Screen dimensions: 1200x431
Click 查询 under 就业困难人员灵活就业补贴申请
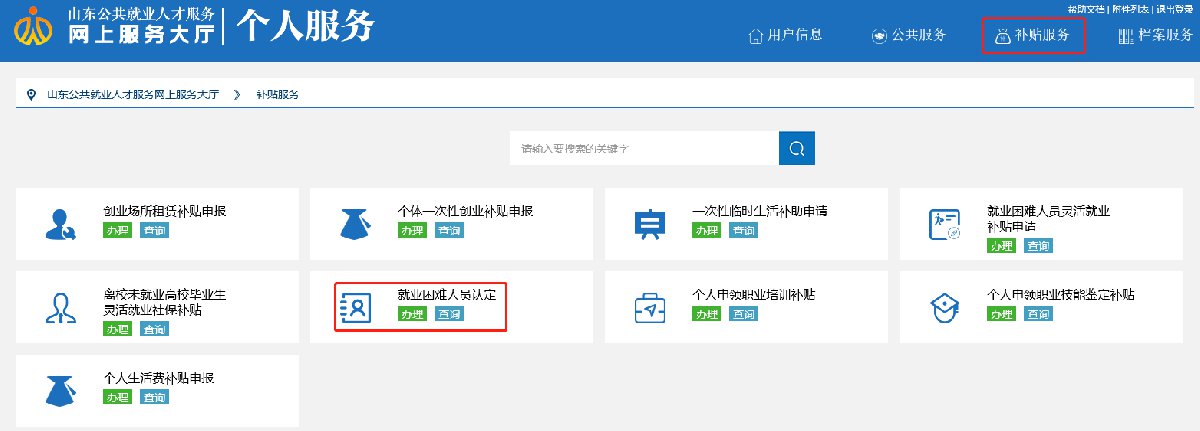[1038, 246]
